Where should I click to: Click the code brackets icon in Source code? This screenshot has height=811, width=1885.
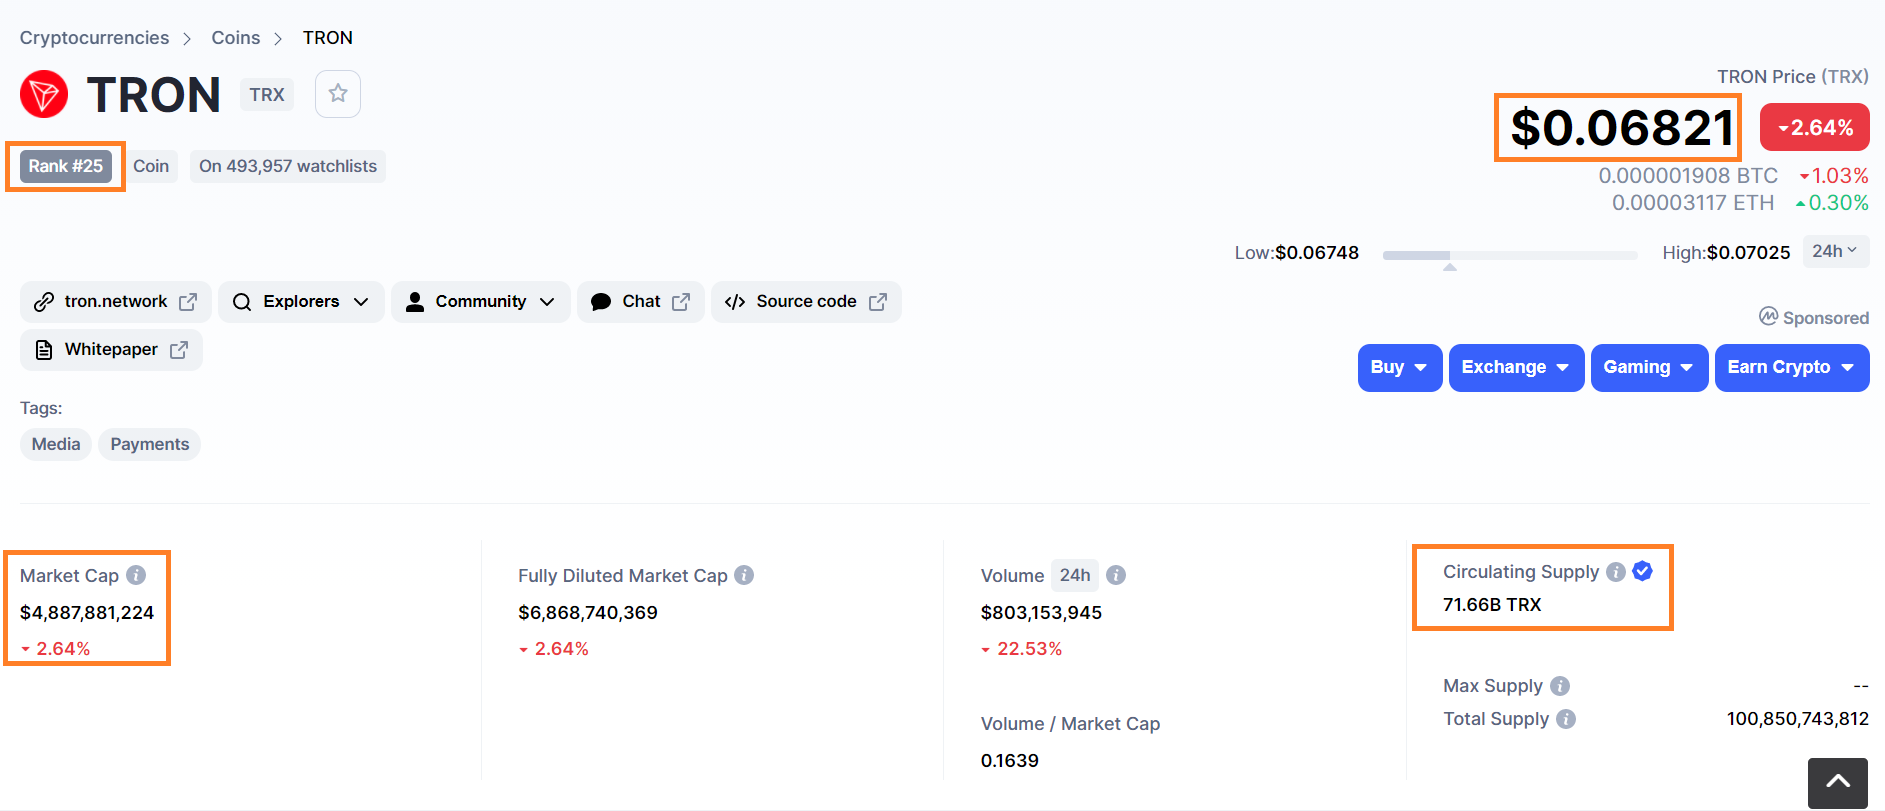[x=735, y=302]
